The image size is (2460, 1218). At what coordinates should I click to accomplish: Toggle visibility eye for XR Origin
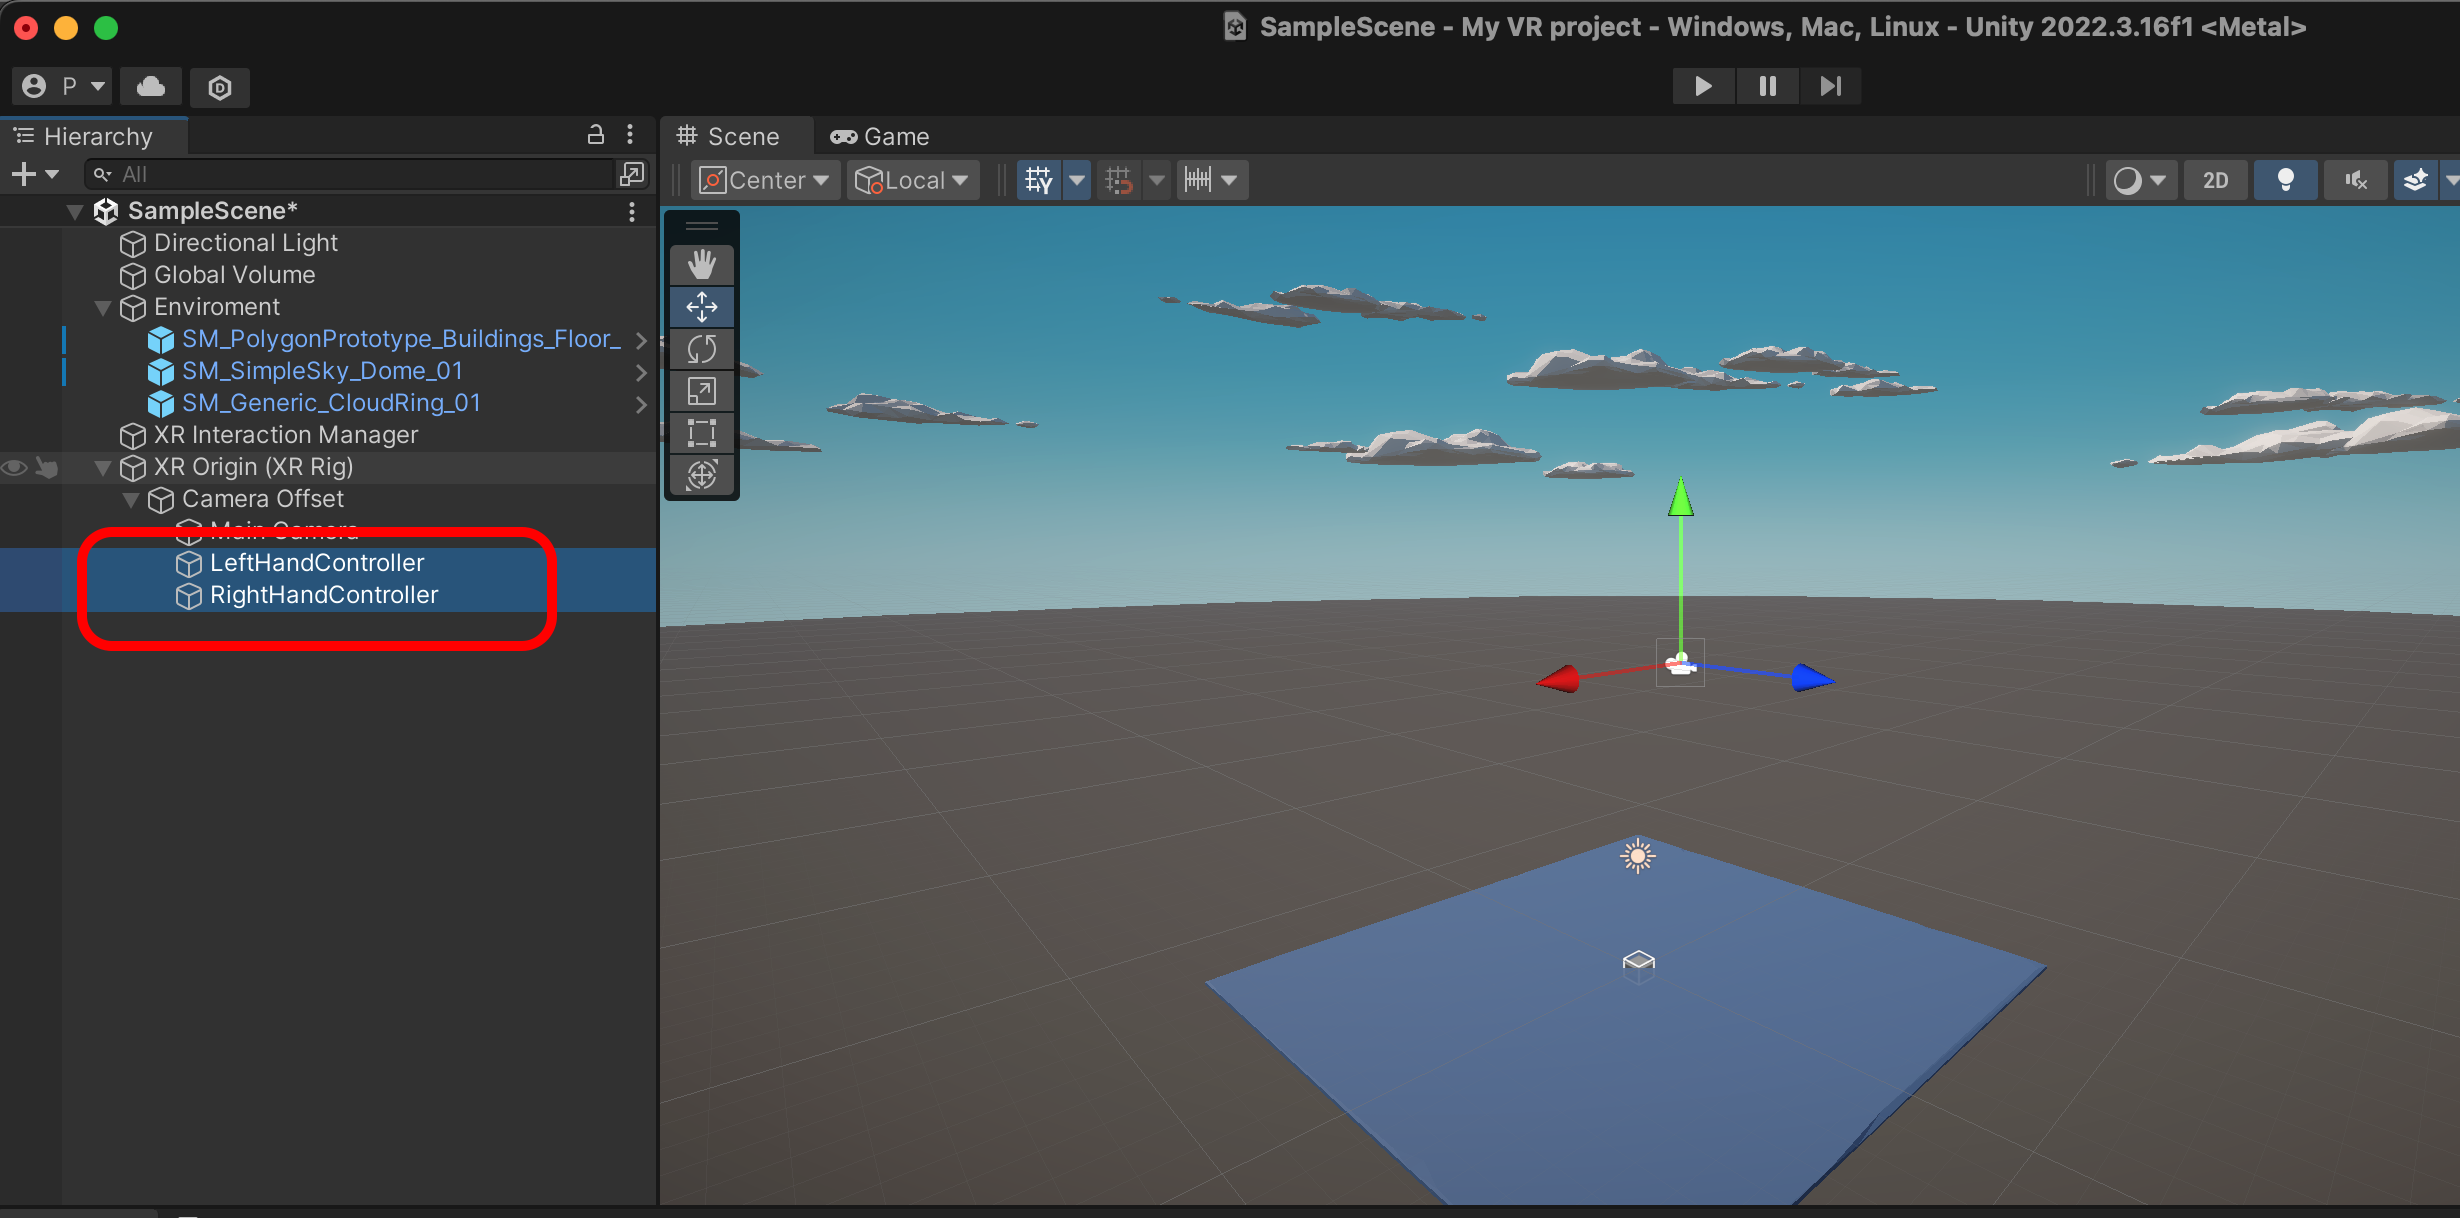15,467
